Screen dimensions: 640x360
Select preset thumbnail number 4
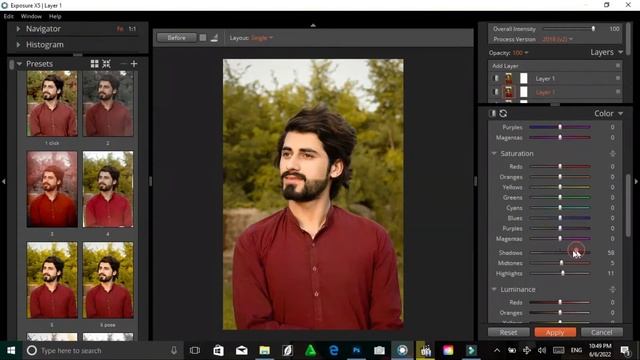tap(108, 189)
